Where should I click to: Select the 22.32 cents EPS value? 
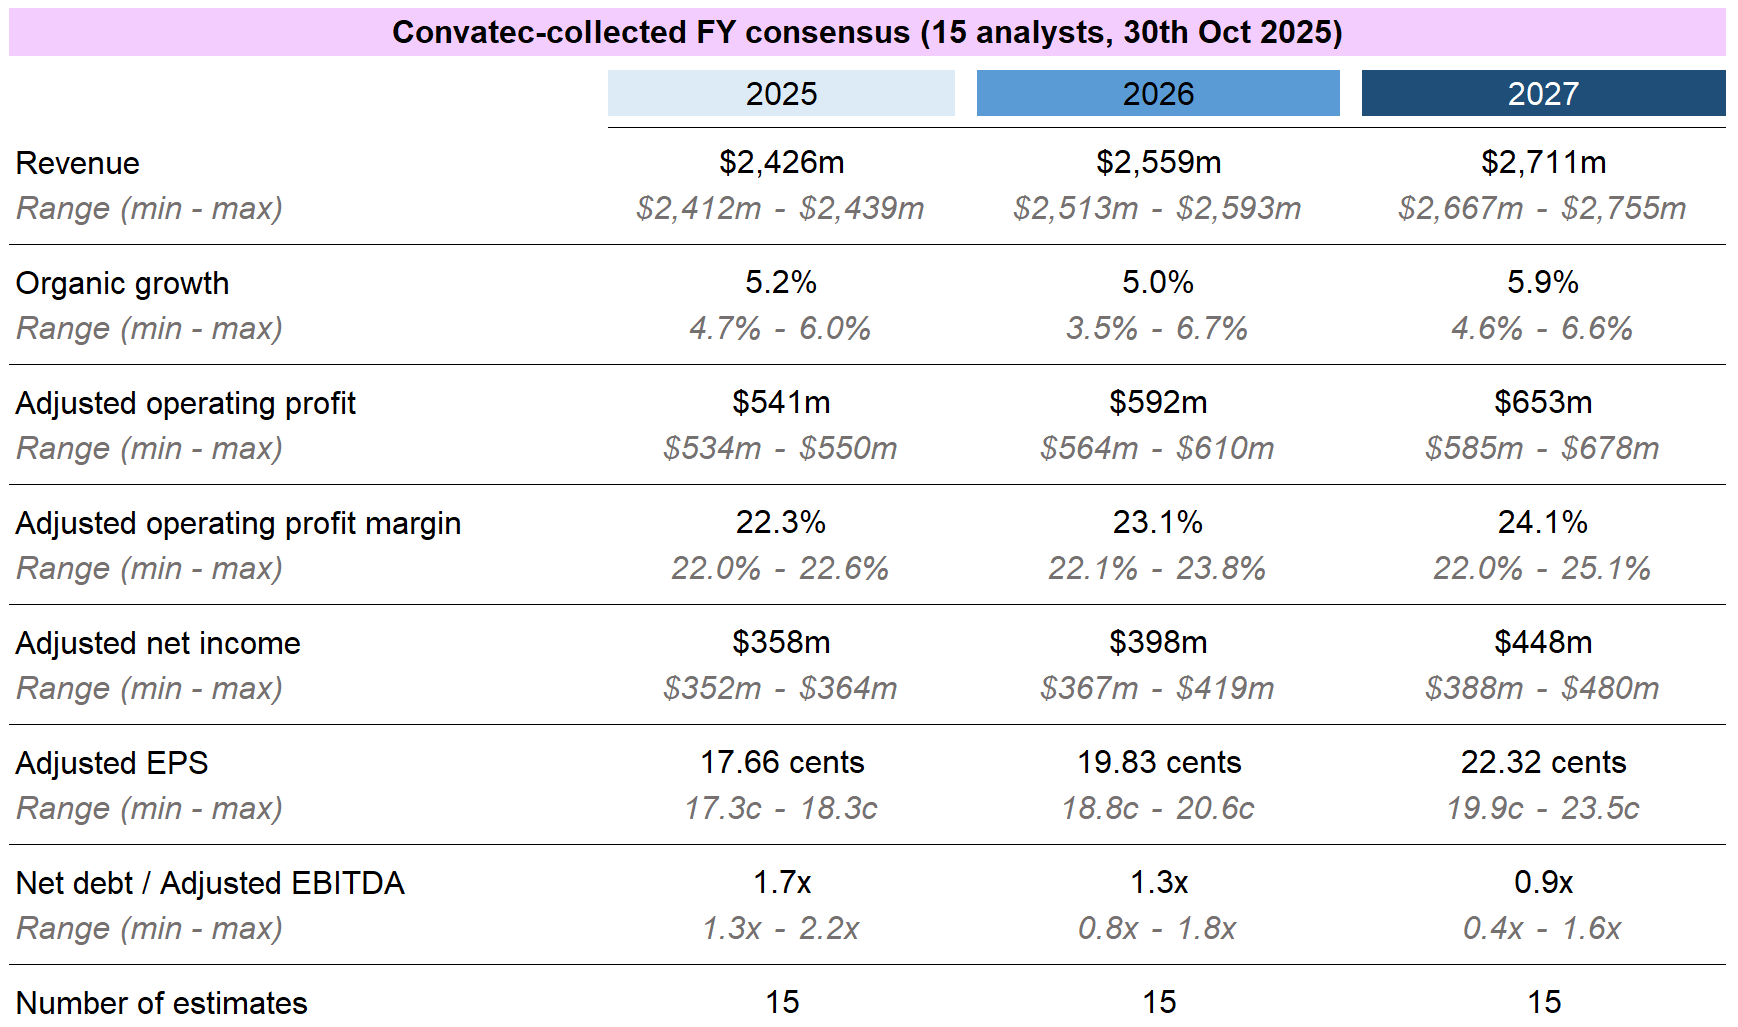point(1543,762)
